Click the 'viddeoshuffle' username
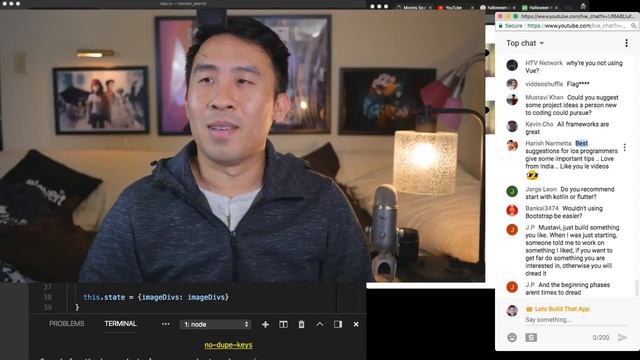Image resolution: width=640 pixels, height=360 pixels. [x=544, y=84]
